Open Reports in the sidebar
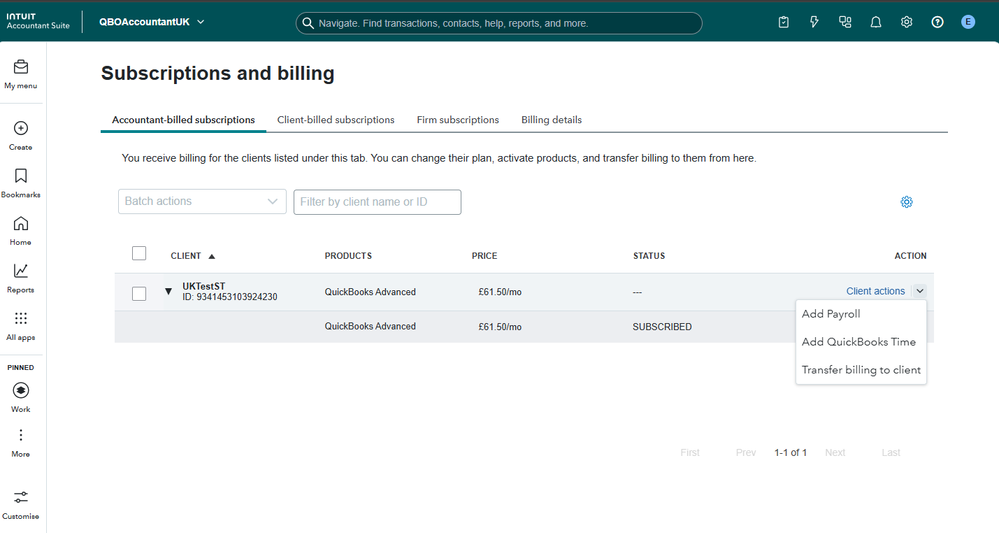999x533 pixels. click(20, 278)
